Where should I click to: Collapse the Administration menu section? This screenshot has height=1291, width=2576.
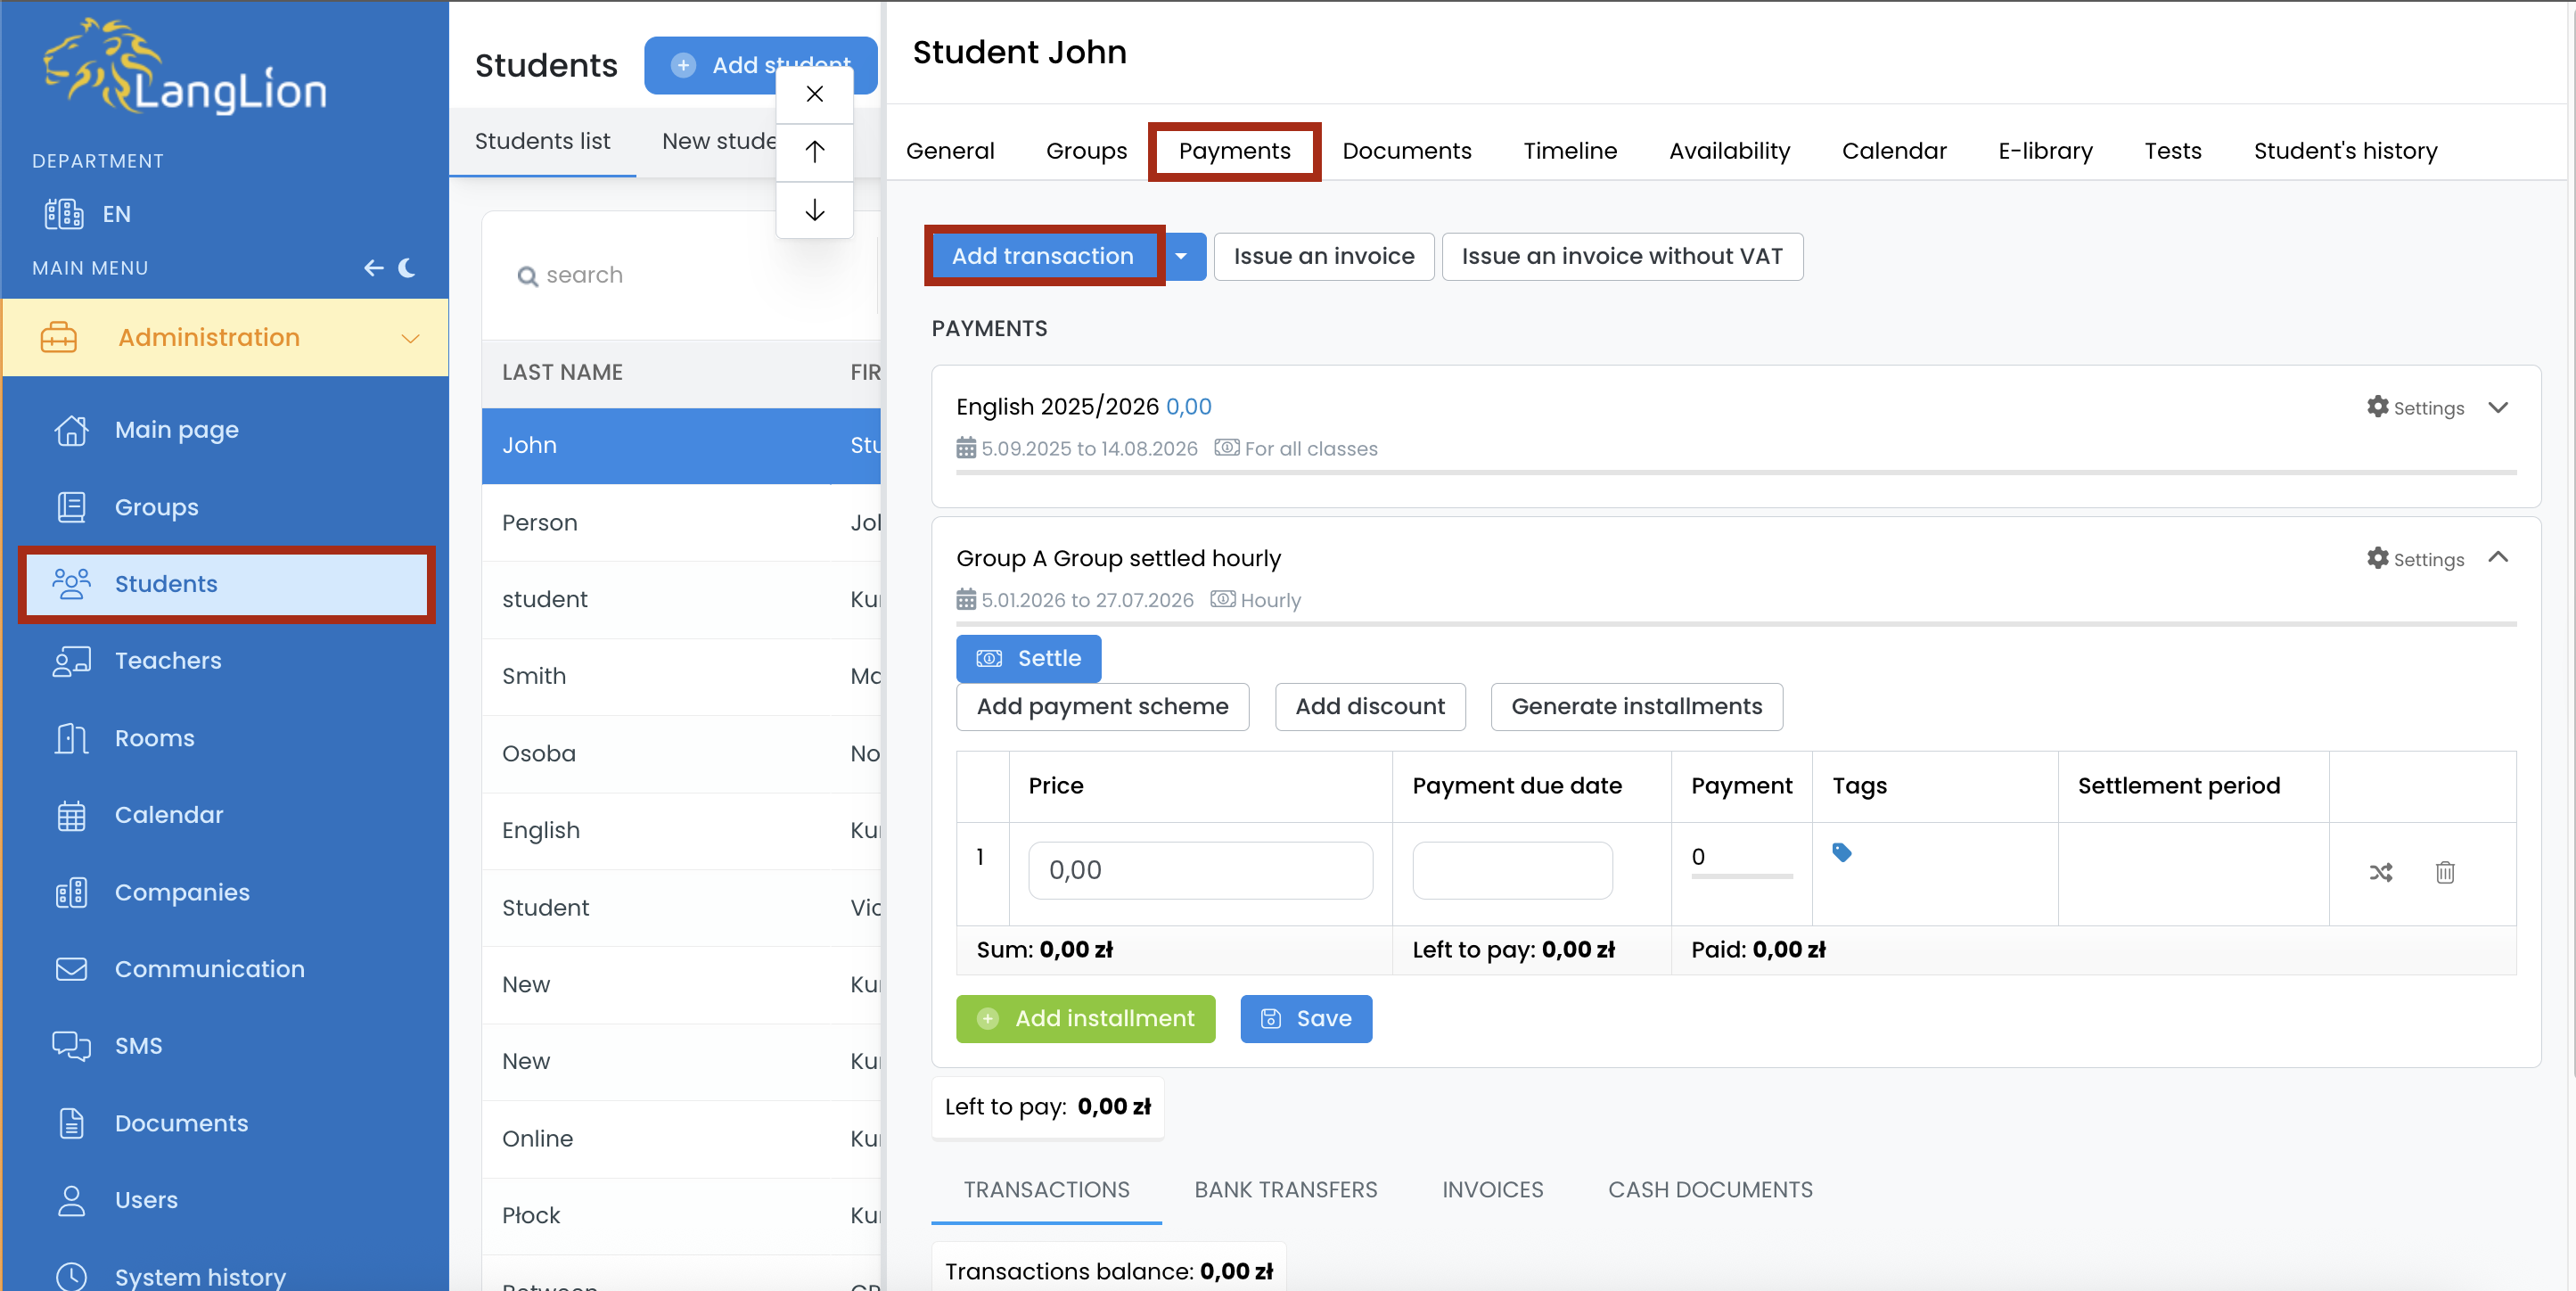(410, 338)
